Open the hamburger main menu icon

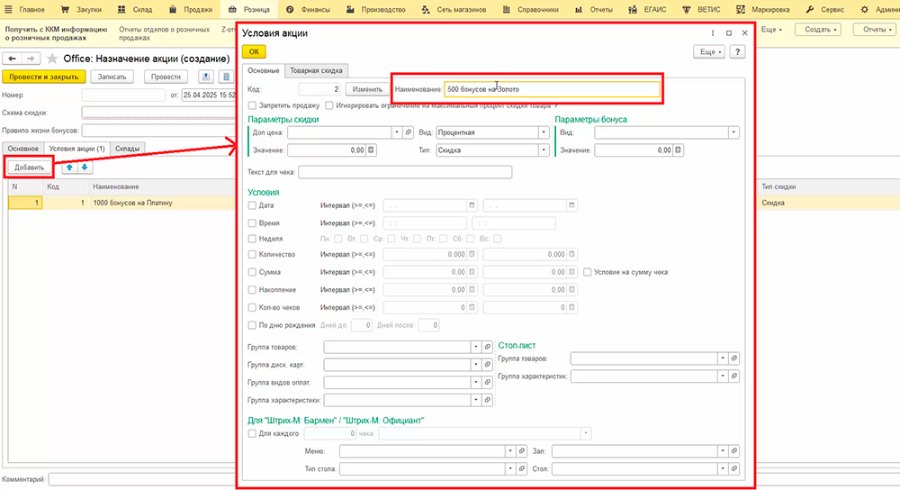point(8,9)
